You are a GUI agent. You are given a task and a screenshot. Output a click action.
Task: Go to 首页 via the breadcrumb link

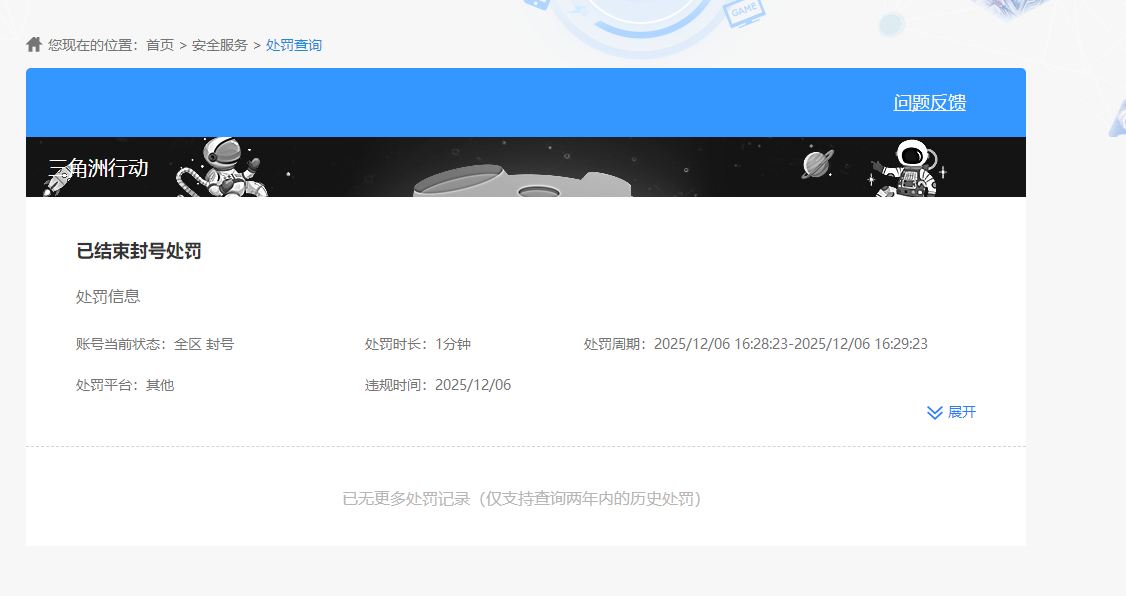pyautogui.click(x=159, y=45)
